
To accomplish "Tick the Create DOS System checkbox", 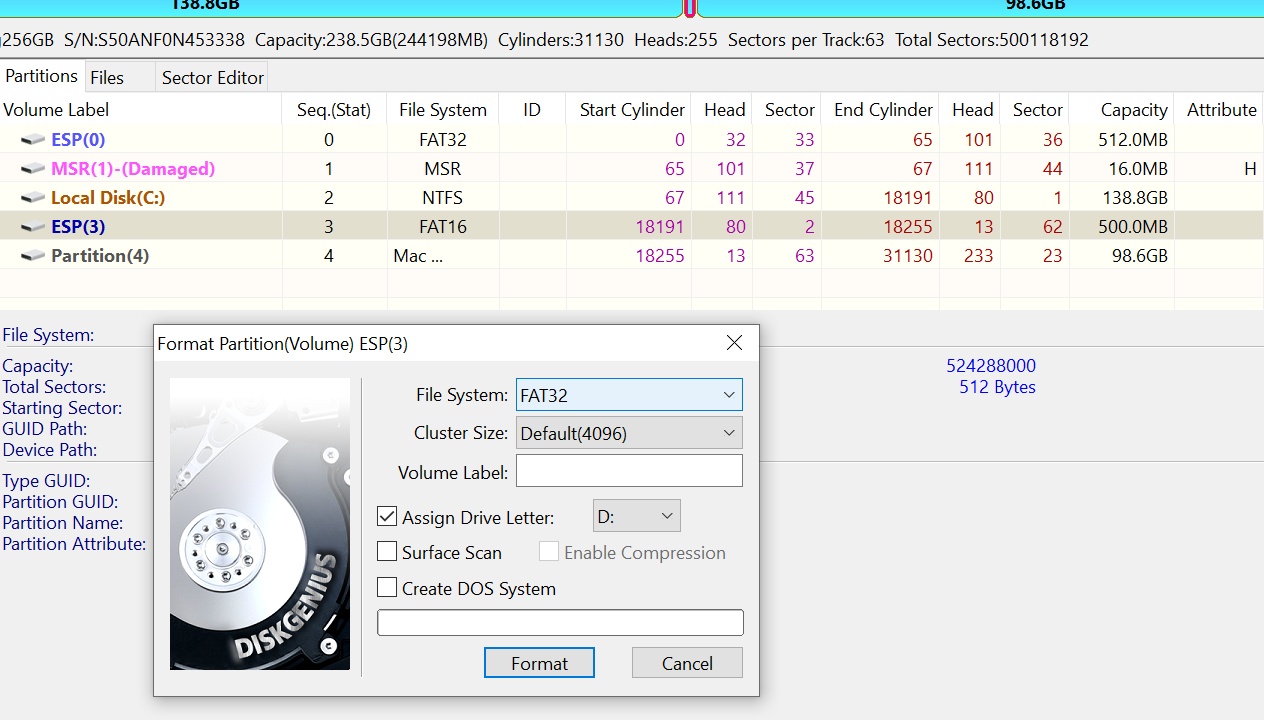I will (x=387, y=588).
